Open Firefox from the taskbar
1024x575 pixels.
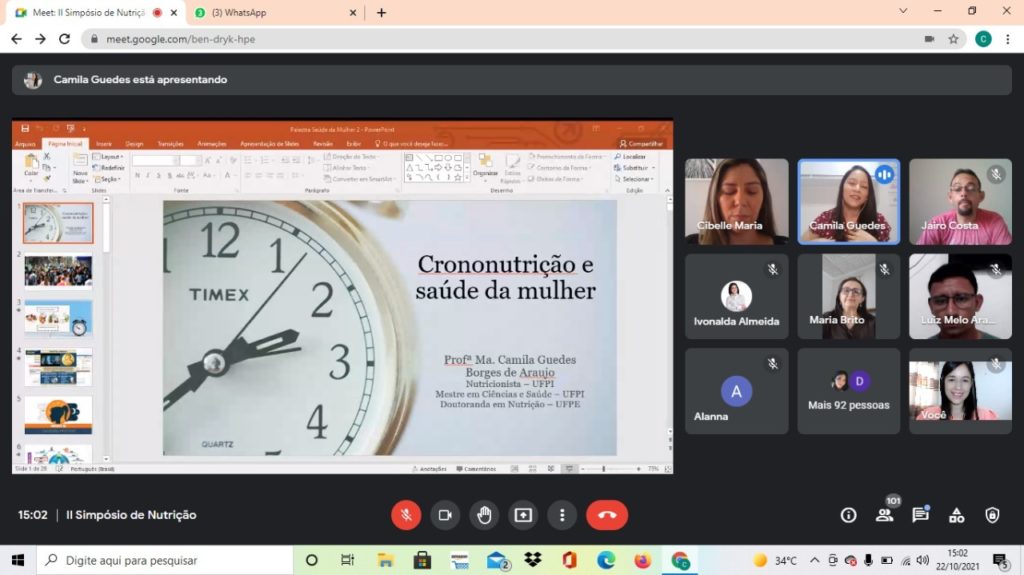pos(642,560)
